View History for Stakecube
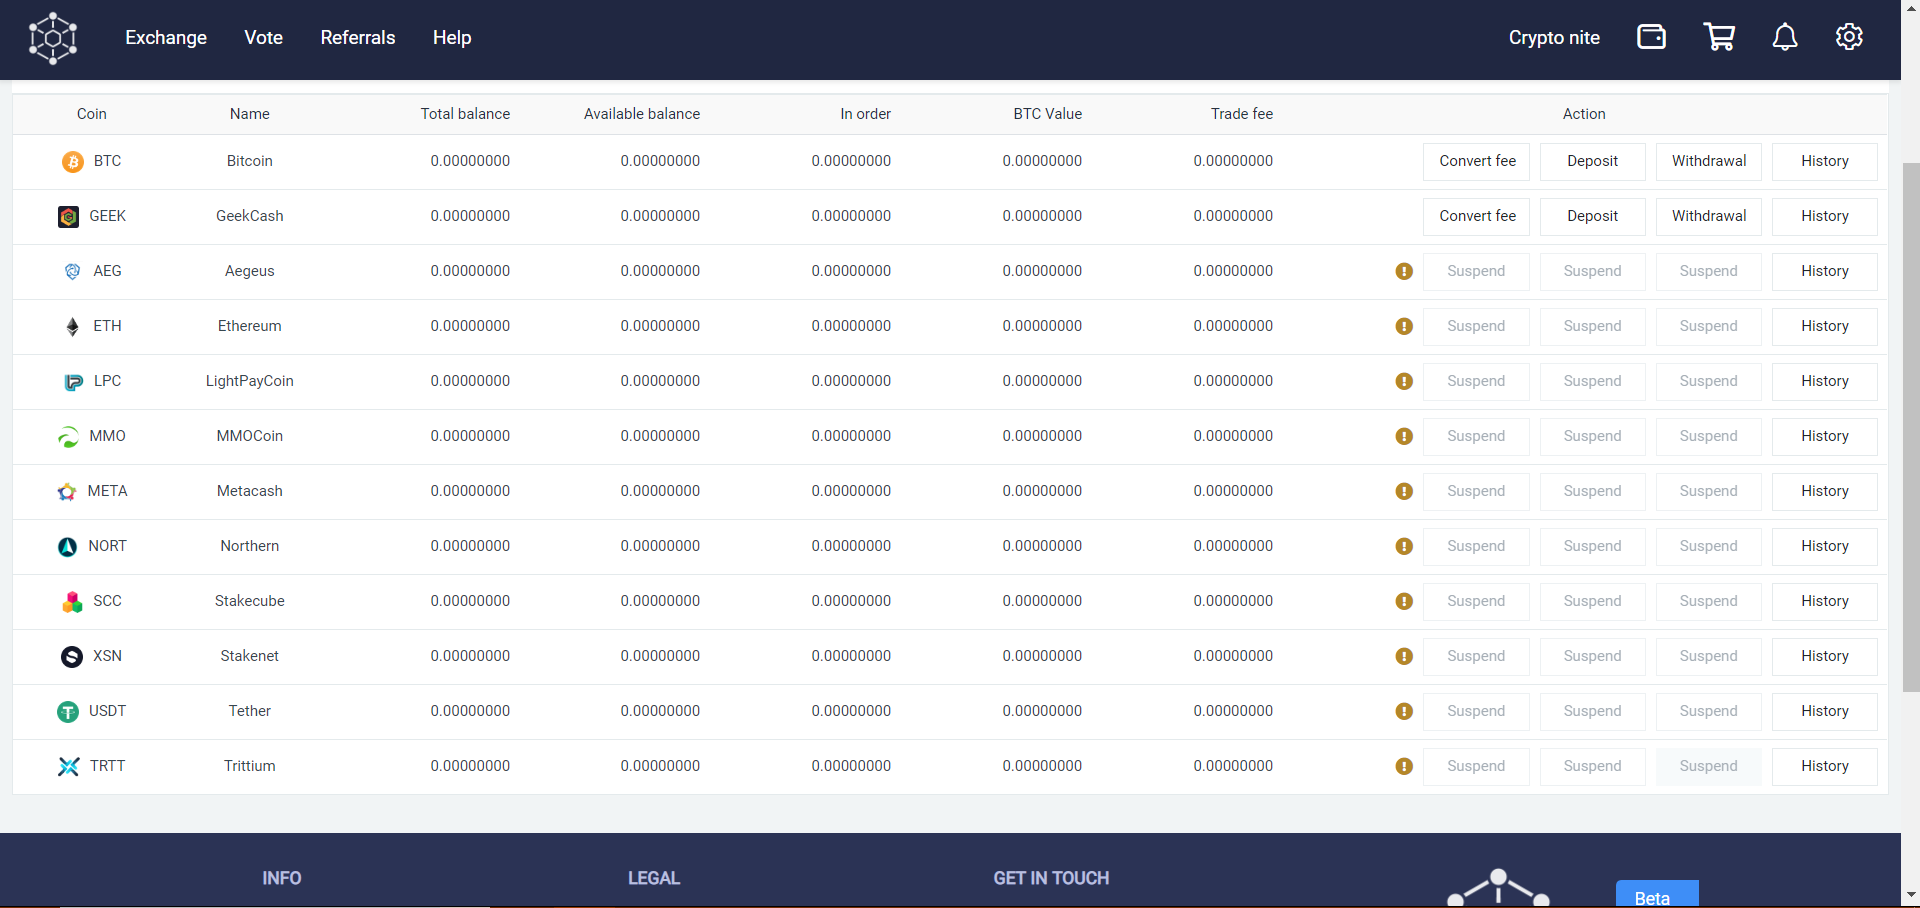1920x908 pixels. [x=1825, y=602]
